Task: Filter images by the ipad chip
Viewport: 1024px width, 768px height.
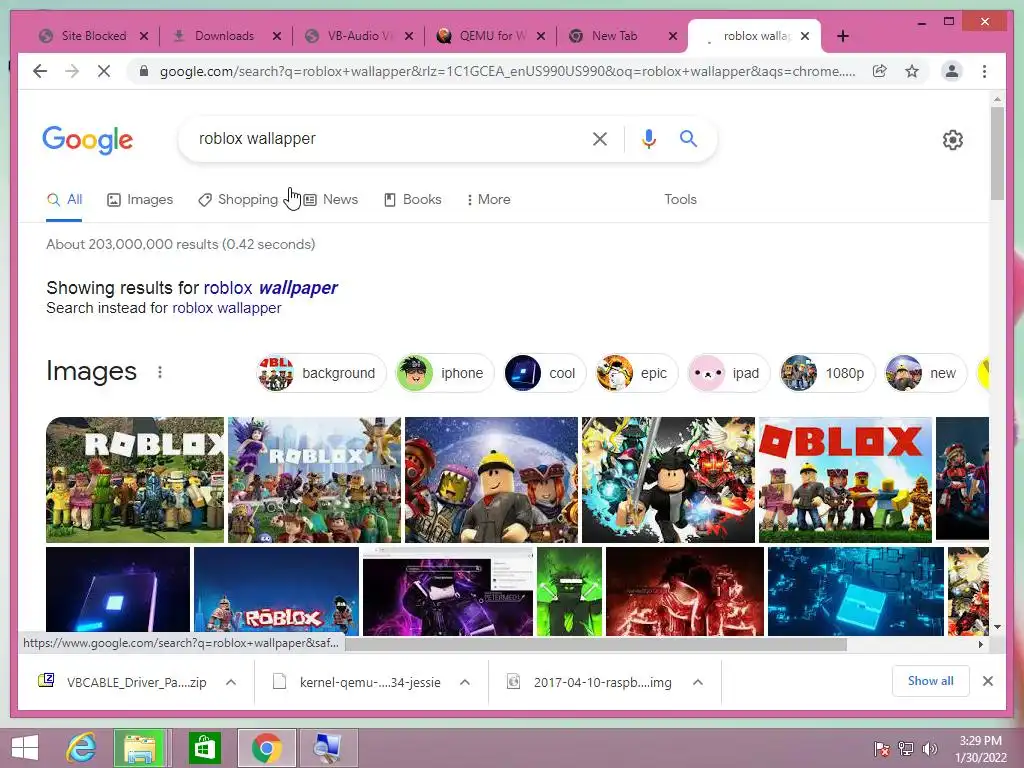Action: (729, 373)
